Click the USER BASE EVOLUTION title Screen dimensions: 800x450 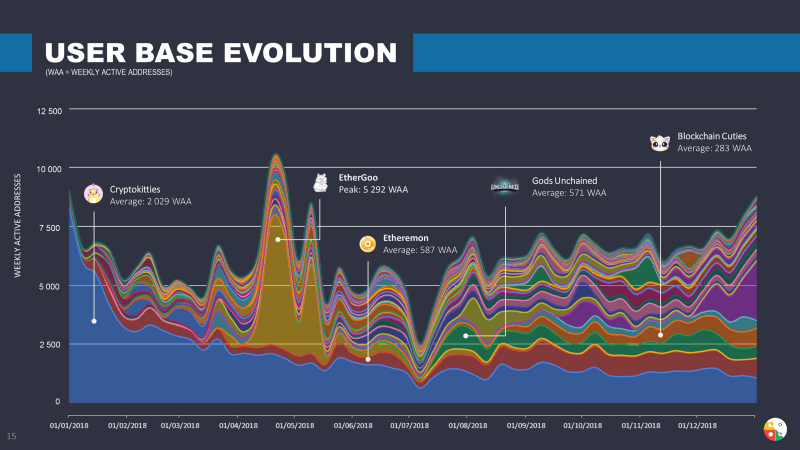[221, 52]
